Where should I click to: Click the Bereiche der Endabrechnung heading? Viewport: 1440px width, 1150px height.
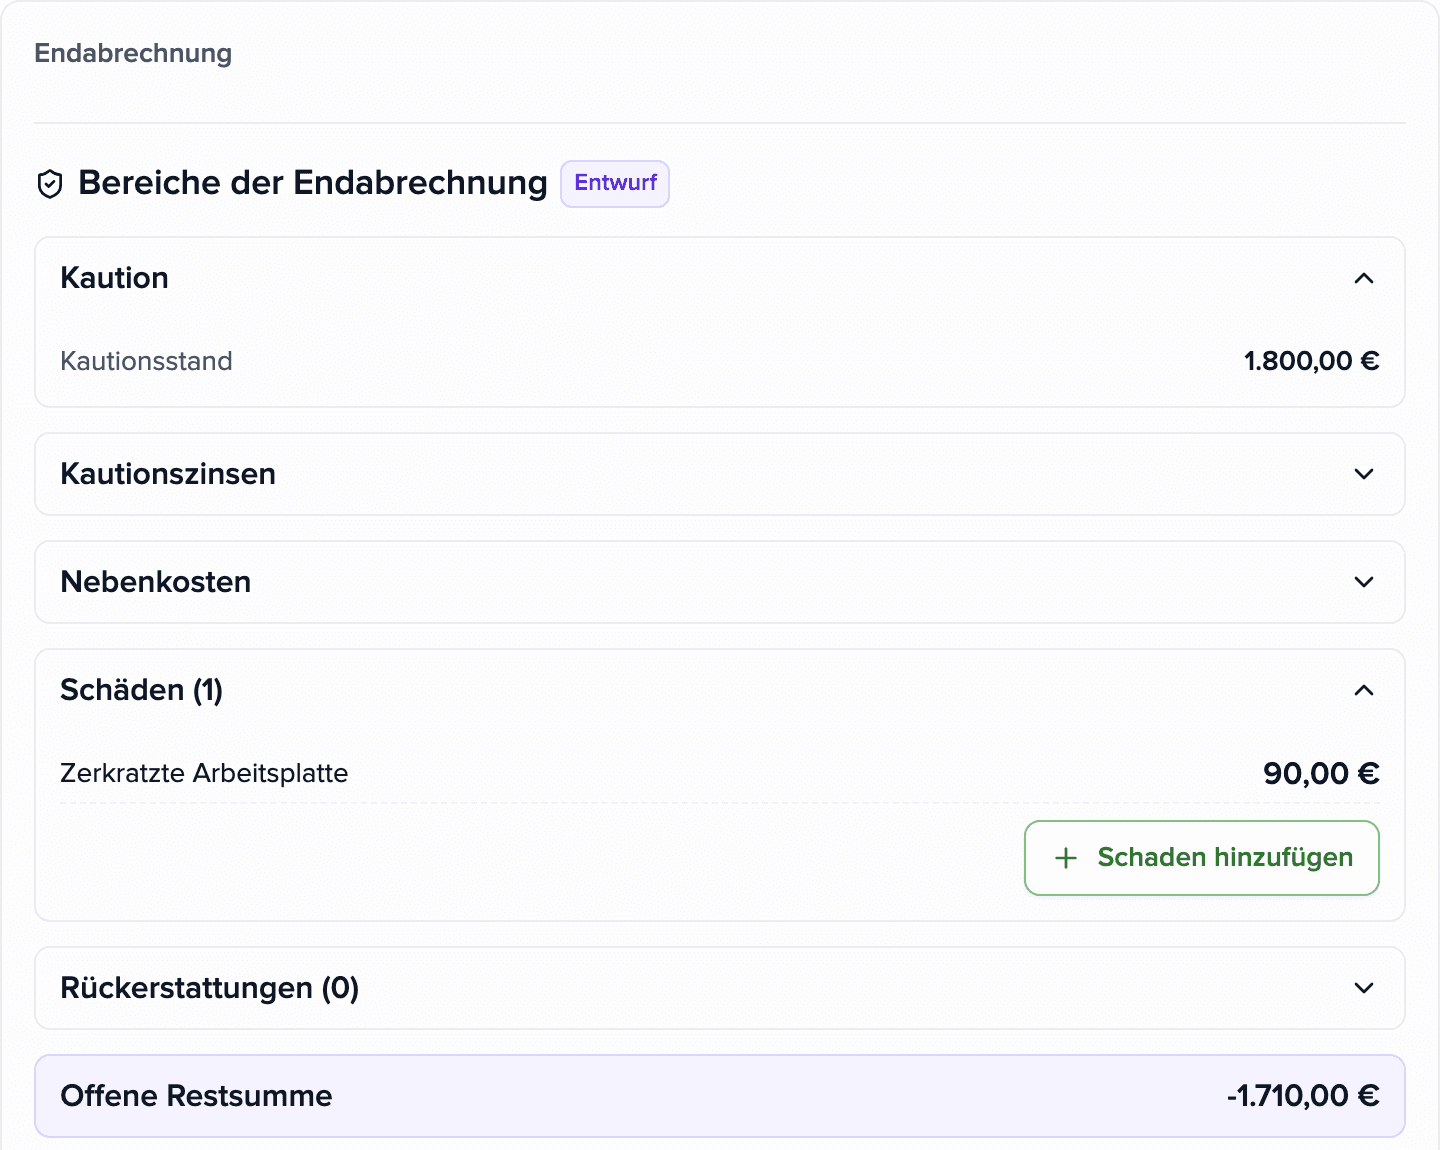click(313, 183)
